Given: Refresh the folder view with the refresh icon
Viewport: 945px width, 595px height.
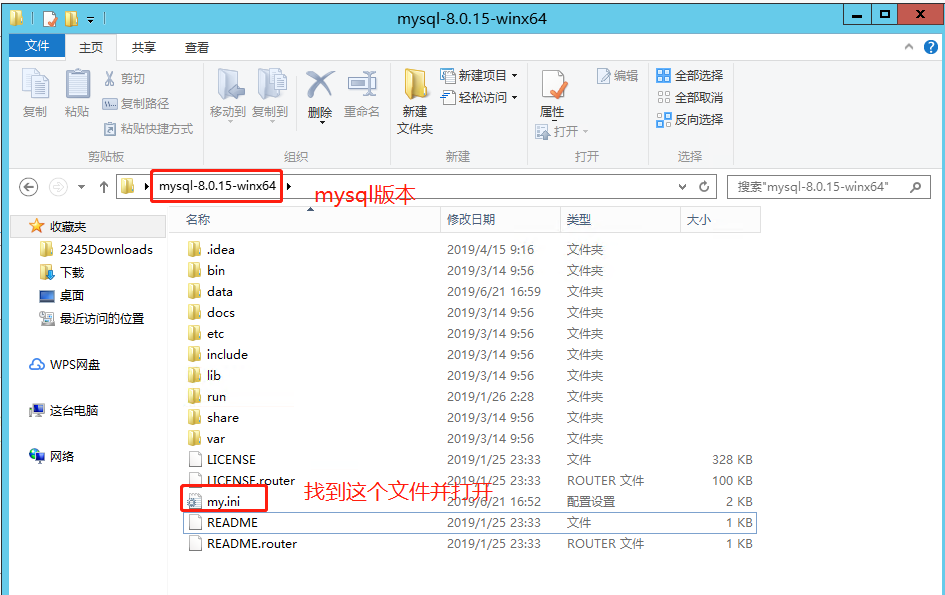Looking at the screenshot, I should (703, 186).
